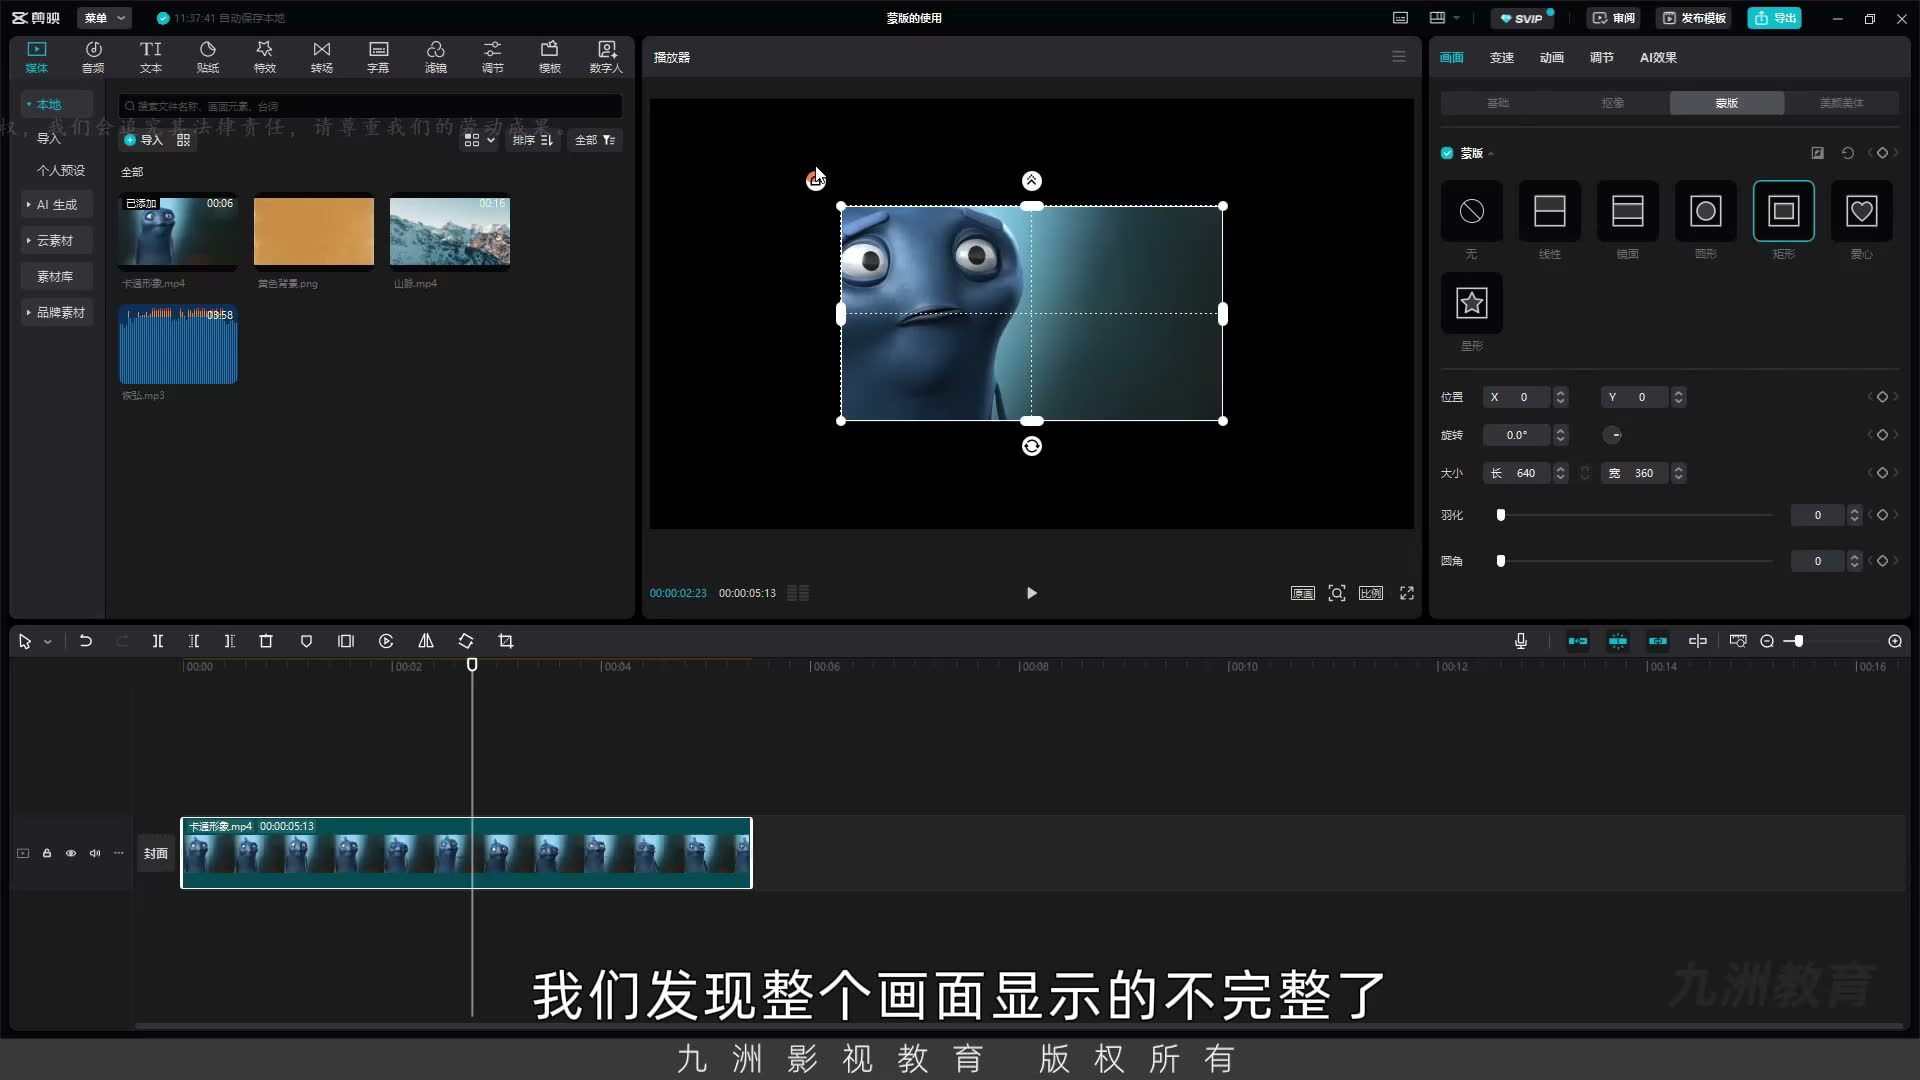Image resolution: width=1920 pixels, height=1080 pixels.
Task: Play the preview video
Action: (x=1032, y=593)
